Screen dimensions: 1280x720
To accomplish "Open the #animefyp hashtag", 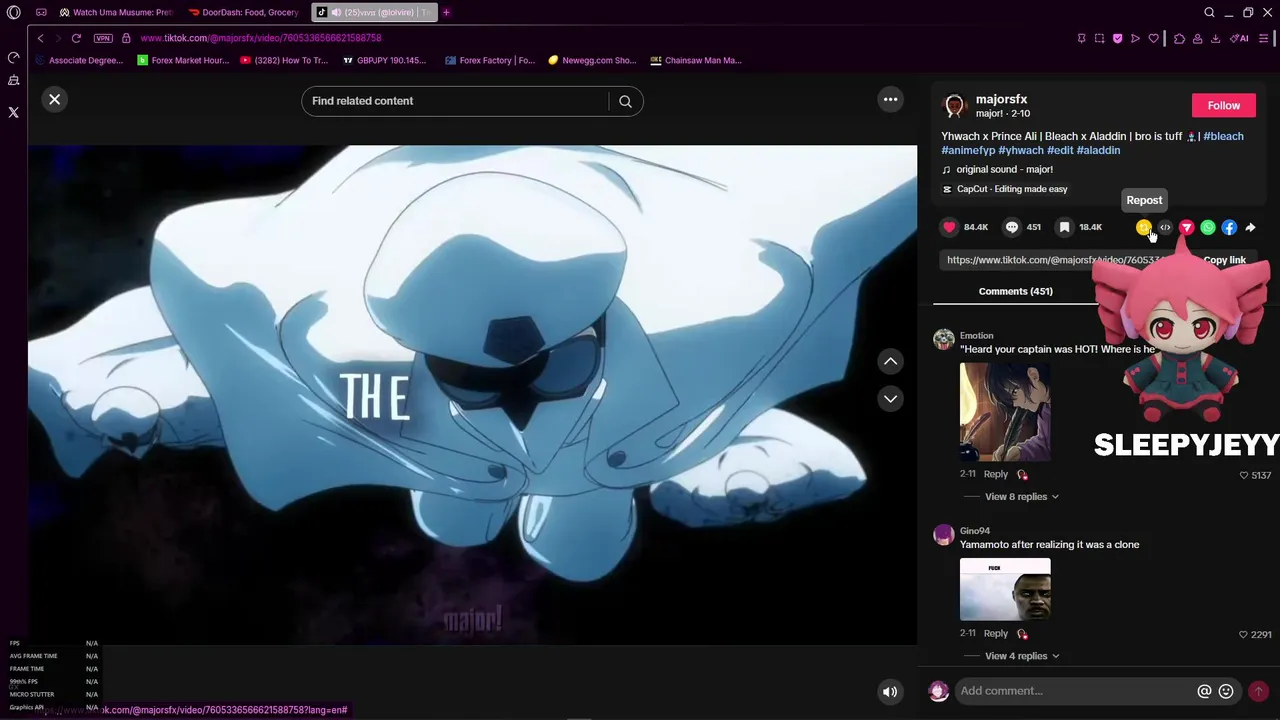I will tap(968, 150).
